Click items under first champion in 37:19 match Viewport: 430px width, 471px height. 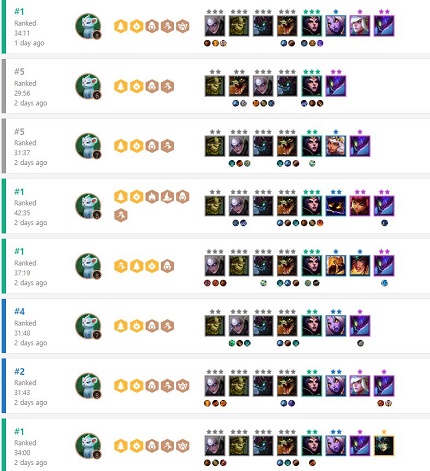pyautogui.click(x=215, y=283)
